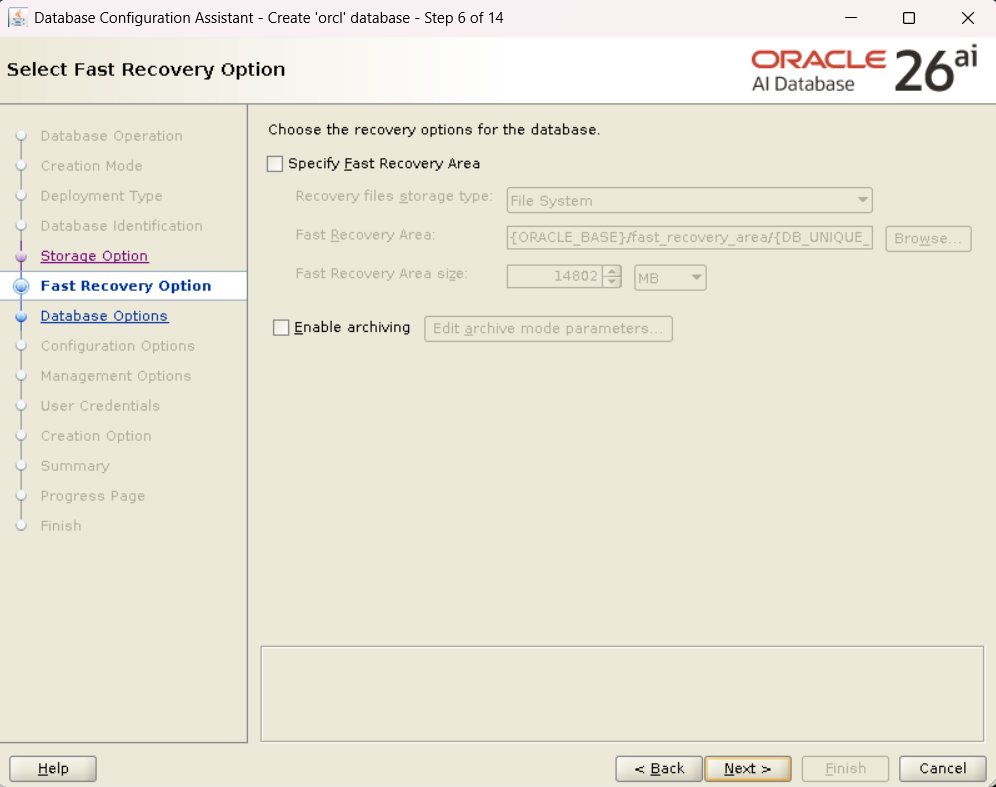The image size is (996, 787).
Task: Enable the Specify Fast Recovery Area checkbox
Action: pyautogui.click(x=275, y=164)
